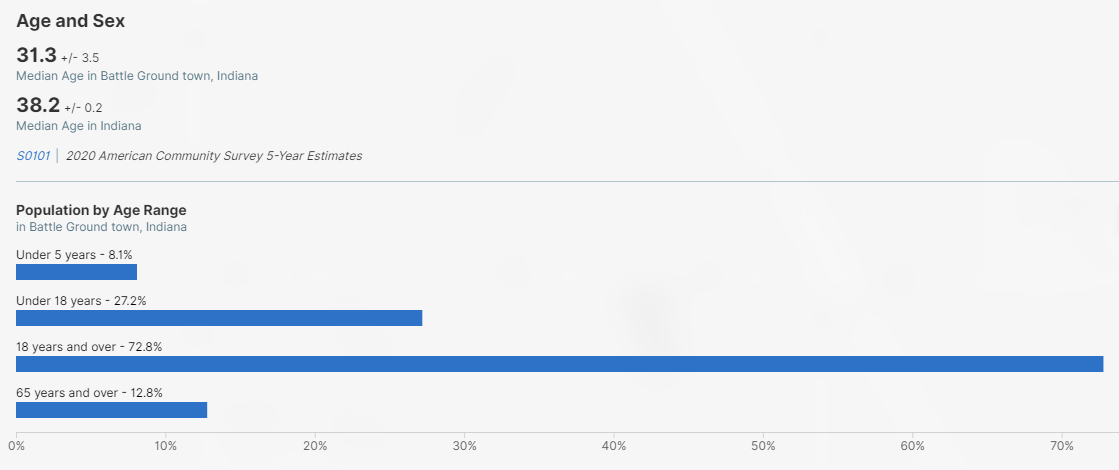Select the 65 years and over - 12.8% label
This screenshot has width=1119, height=470.
(89, 393)
